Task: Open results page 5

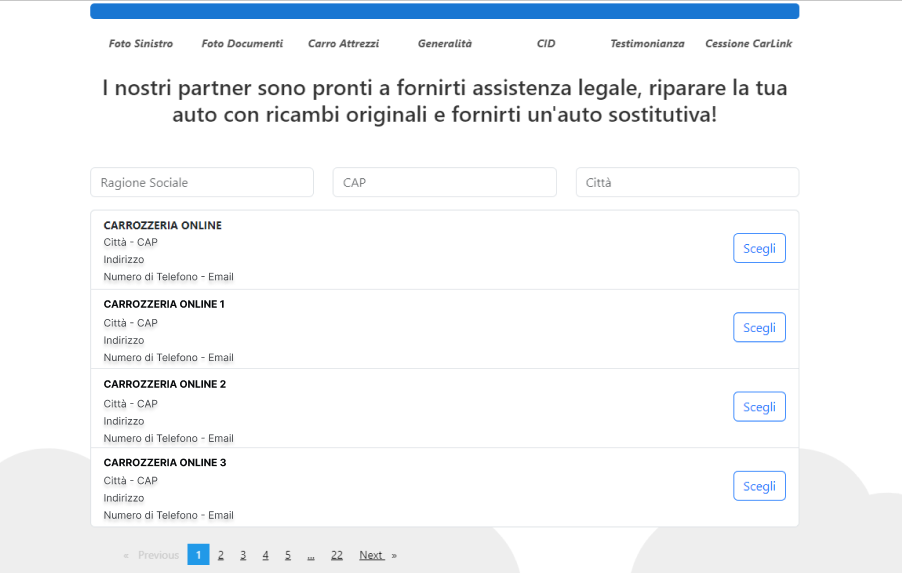Action: coord(287,555)
